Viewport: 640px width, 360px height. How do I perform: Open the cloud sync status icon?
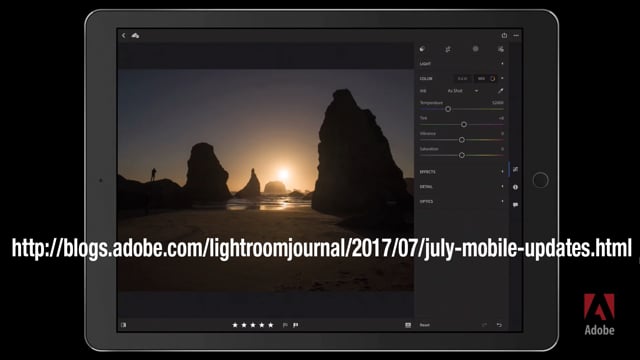pyautogui.click(x=136, y=36)
